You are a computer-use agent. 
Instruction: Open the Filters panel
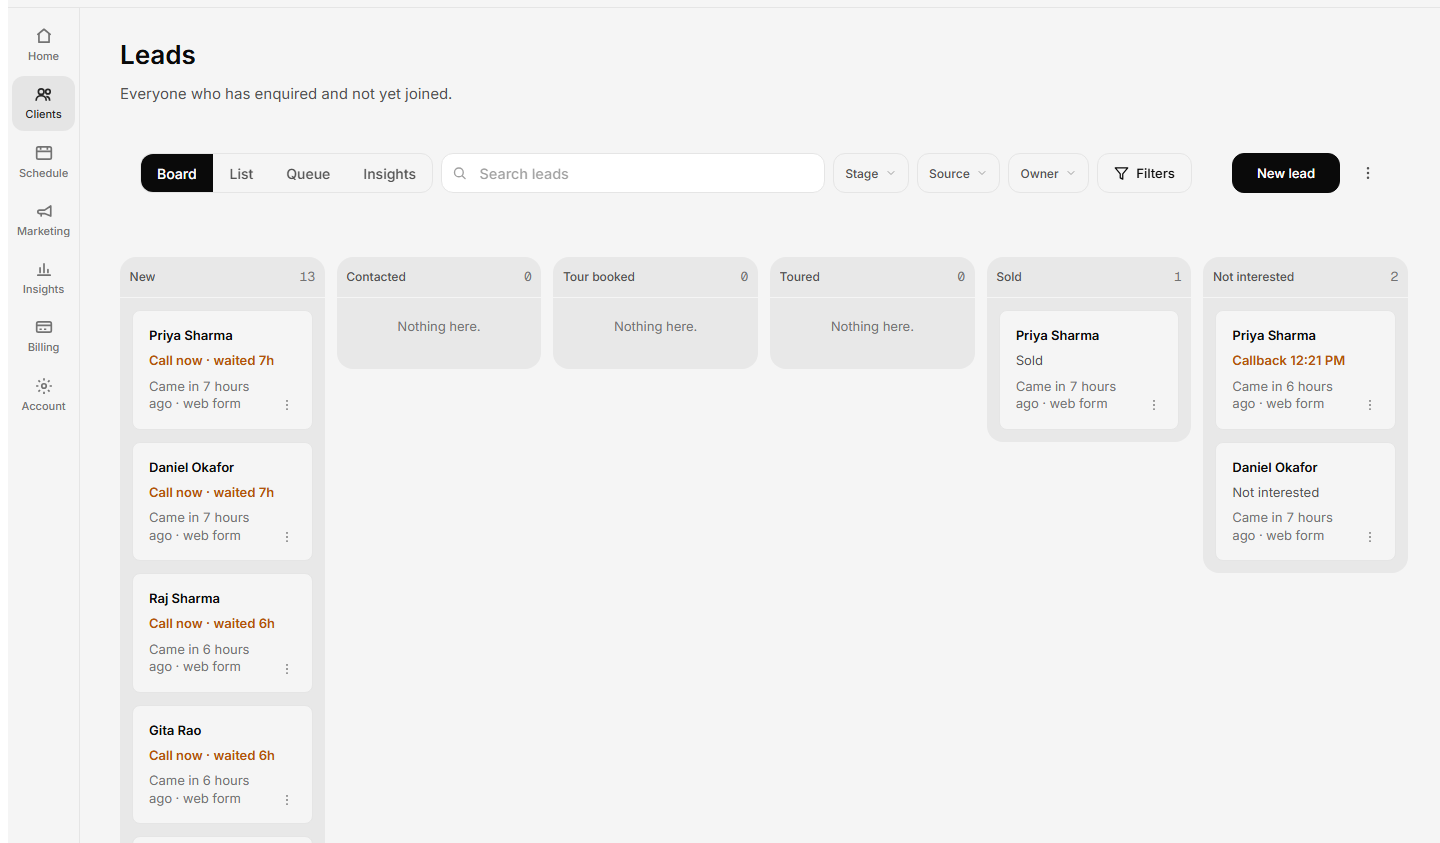[x=1144, y=173]
